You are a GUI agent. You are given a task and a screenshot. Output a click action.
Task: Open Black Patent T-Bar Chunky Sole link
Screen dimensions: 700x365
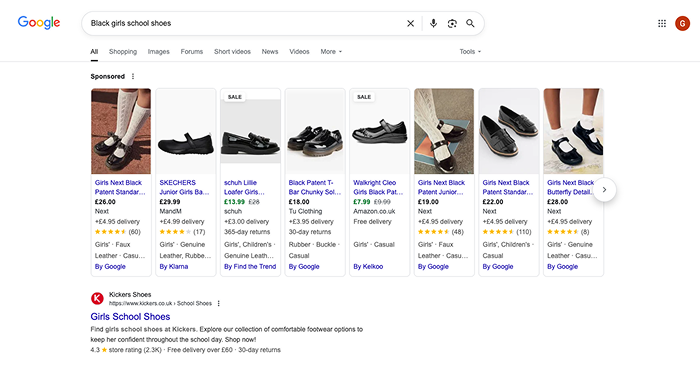tap(315, 187)
